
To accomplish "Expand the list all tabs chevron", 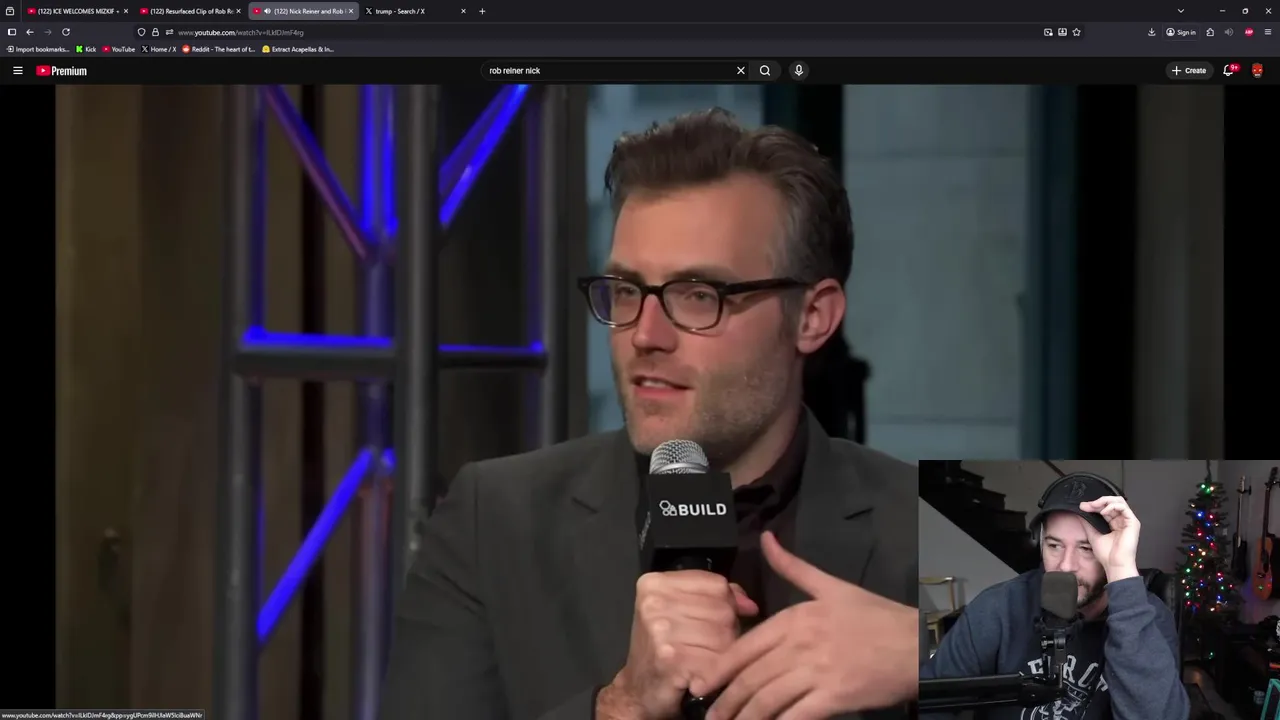I will pos(1181,11).
